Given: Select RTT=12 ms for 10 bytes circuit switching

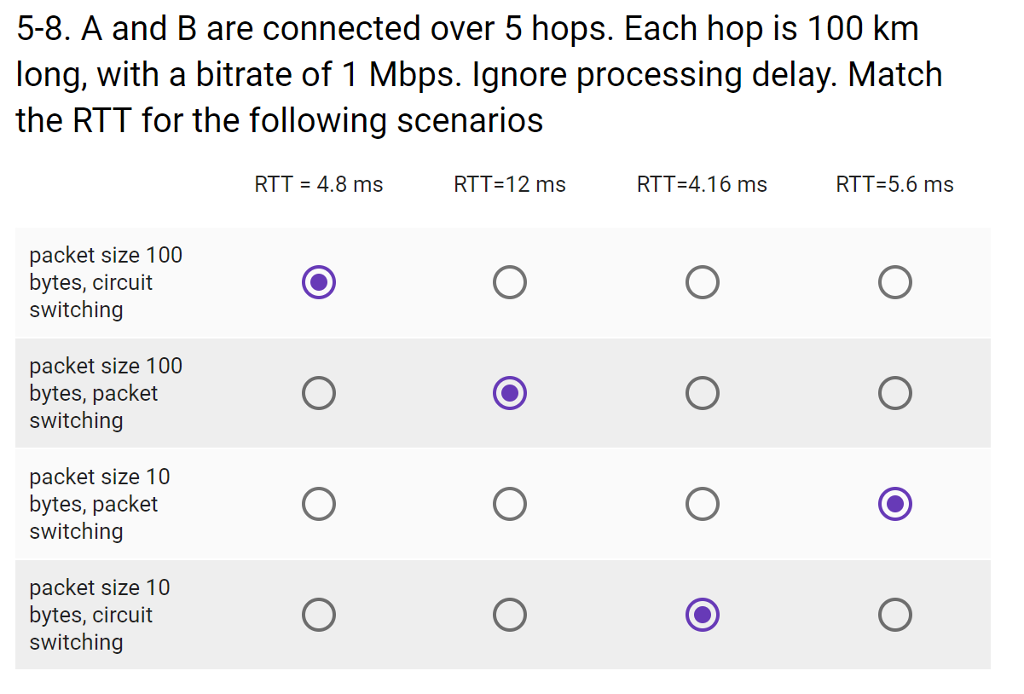Looking at the screenshot, I should tap(510, 615).
